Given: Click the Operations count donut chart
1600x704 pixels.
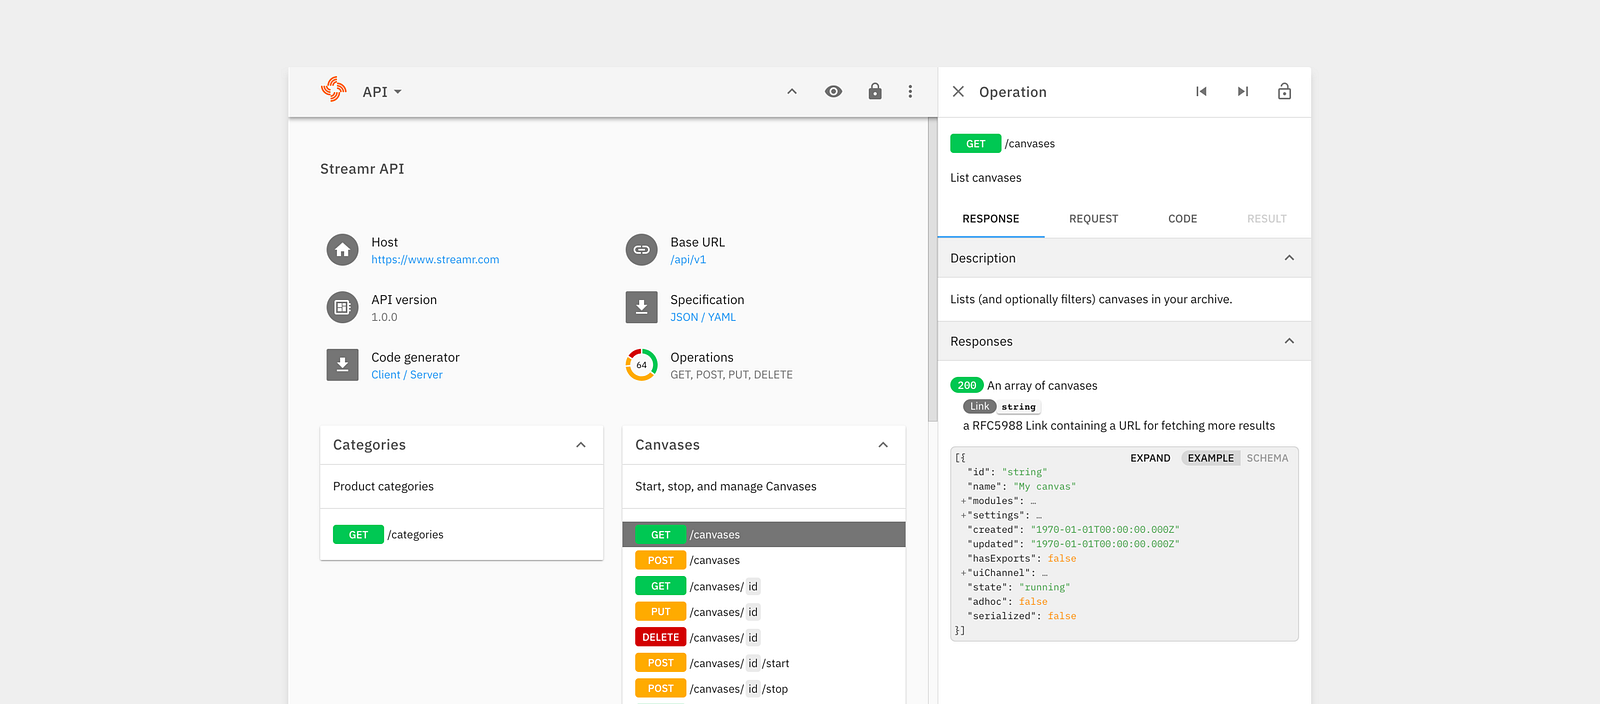Looking at the screenshot, I should click(x=642, y=365).
